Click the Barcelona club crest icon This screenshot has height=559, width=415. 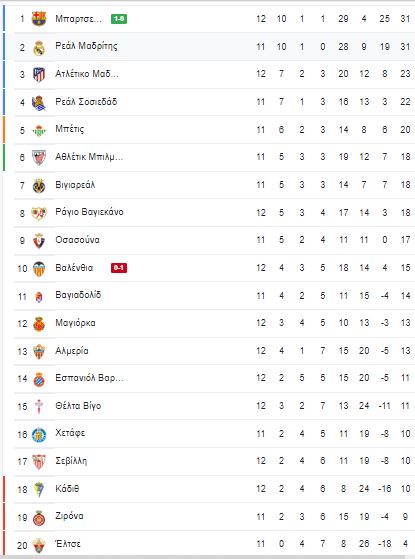point(39,19)
